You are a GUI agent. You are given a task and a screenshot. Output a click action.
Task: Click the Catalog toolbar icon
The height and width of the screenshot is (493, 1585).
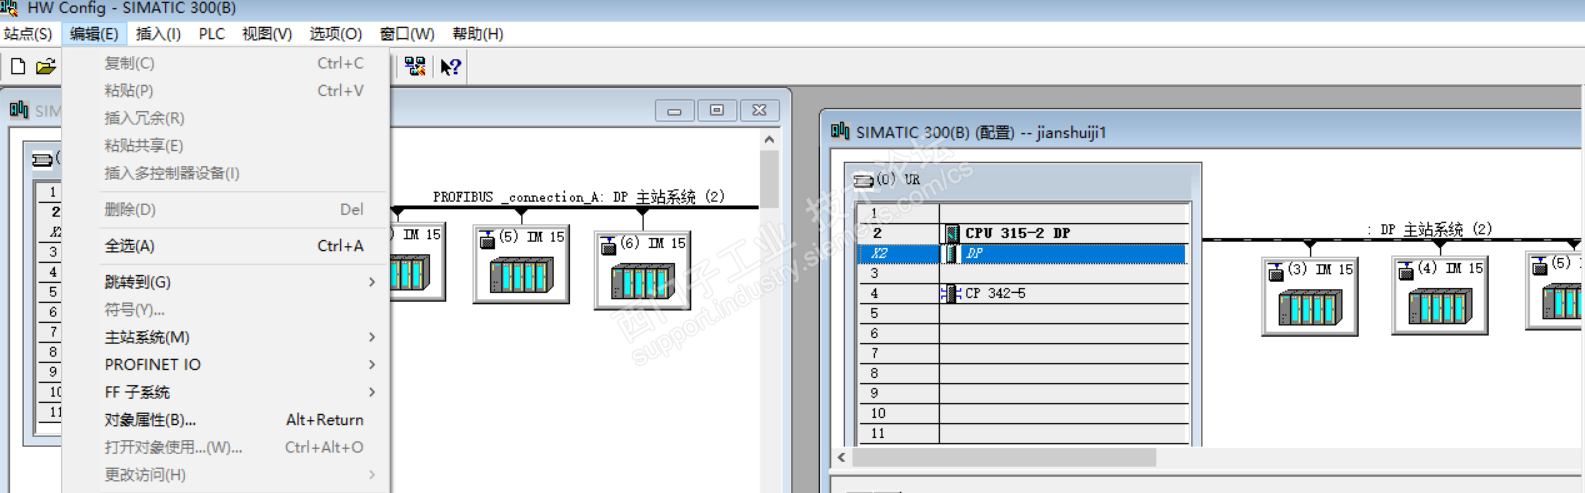click(415, 67)
